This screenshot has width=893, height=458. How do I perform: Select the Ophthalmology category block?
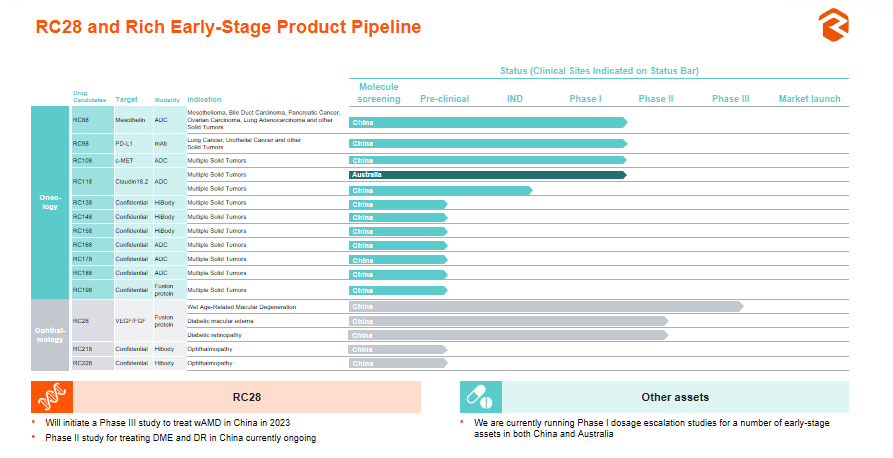click(50, 334)
